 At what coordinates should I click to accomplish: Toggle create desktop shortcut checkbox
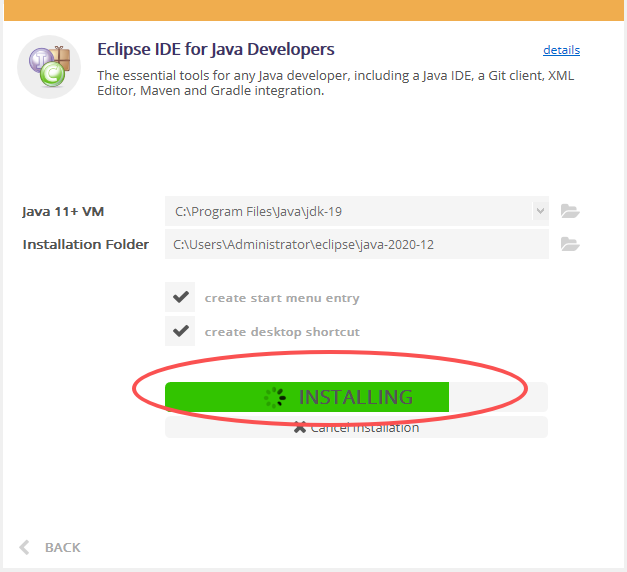(180, 331)
